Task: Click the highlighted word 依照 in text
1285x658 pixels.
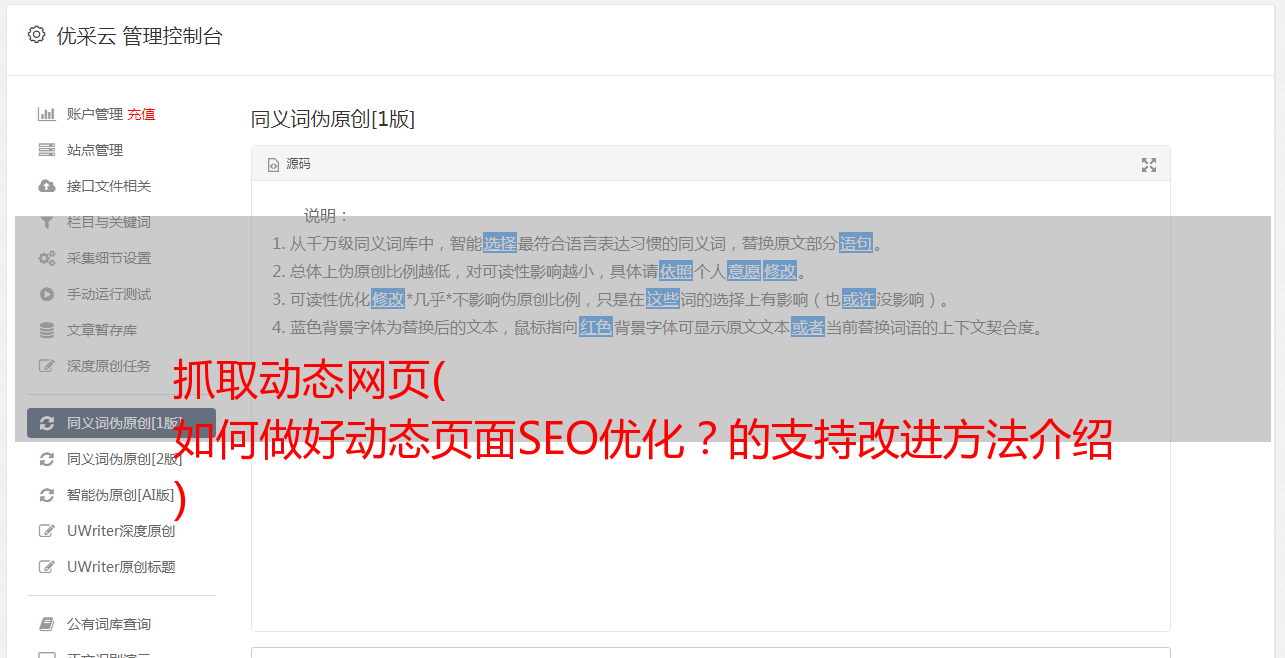Action: [x=676, y=271]
